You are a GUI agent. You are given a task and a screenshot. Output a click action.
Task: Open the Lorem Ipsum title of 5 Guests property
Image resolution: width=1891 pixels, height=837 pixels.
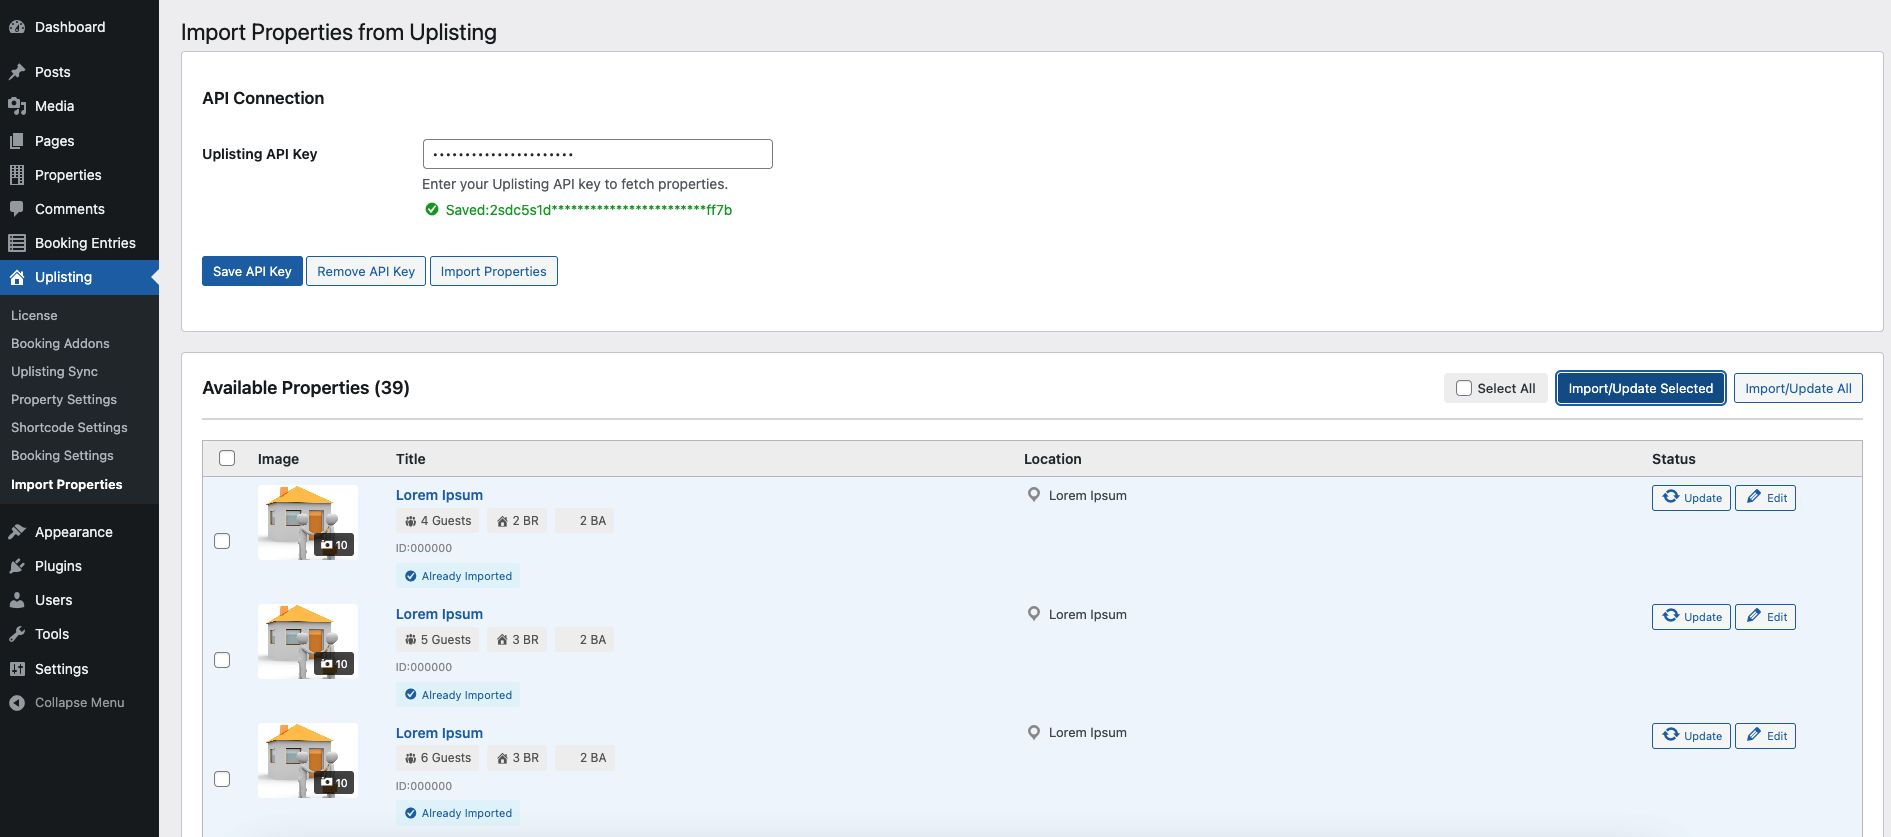(x=439, y=614)
